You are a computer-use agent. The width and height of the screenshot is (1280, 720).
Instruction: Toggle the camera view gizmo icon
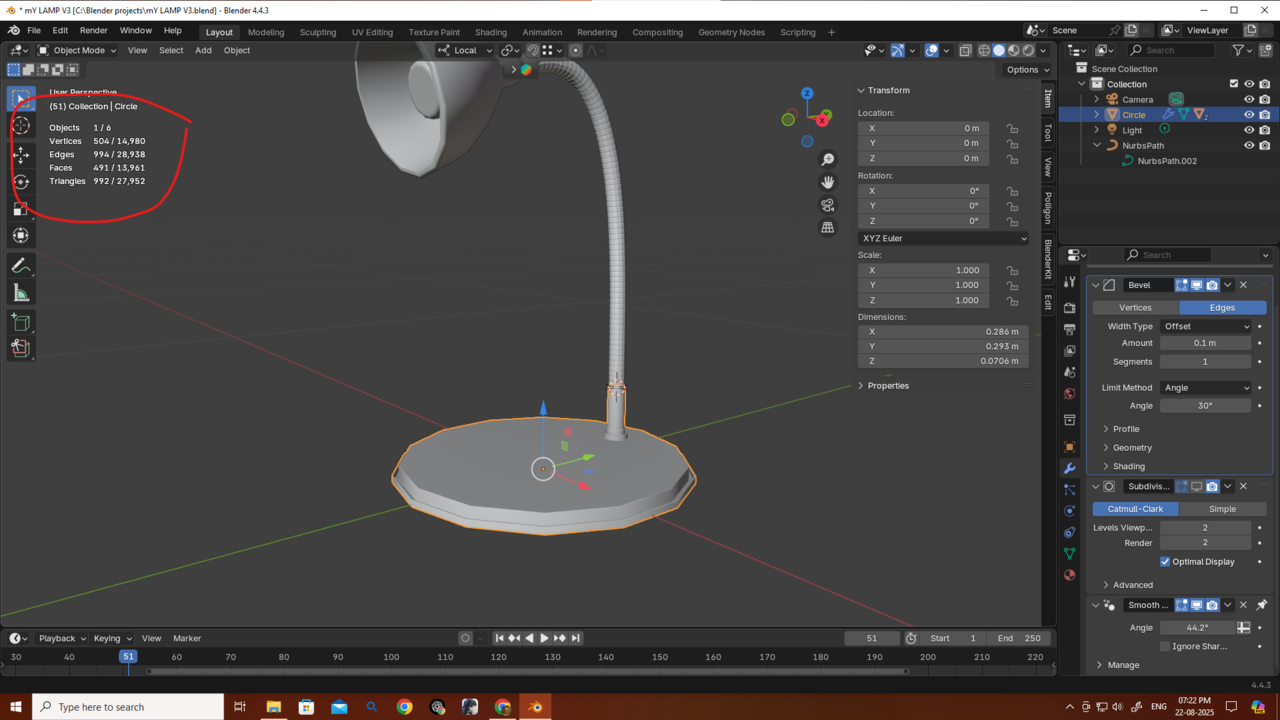click(827, 205)
